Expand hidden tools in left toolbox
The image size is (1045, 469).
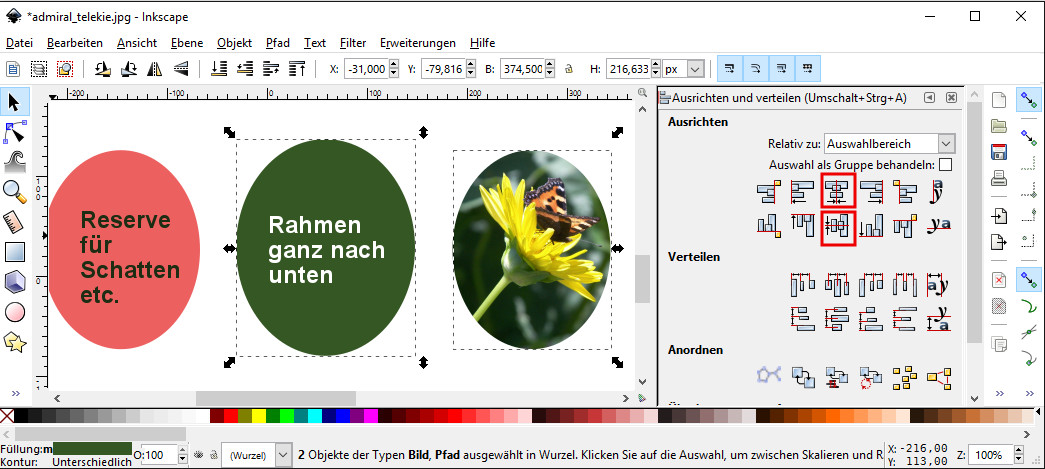click(x=15, y=393)
